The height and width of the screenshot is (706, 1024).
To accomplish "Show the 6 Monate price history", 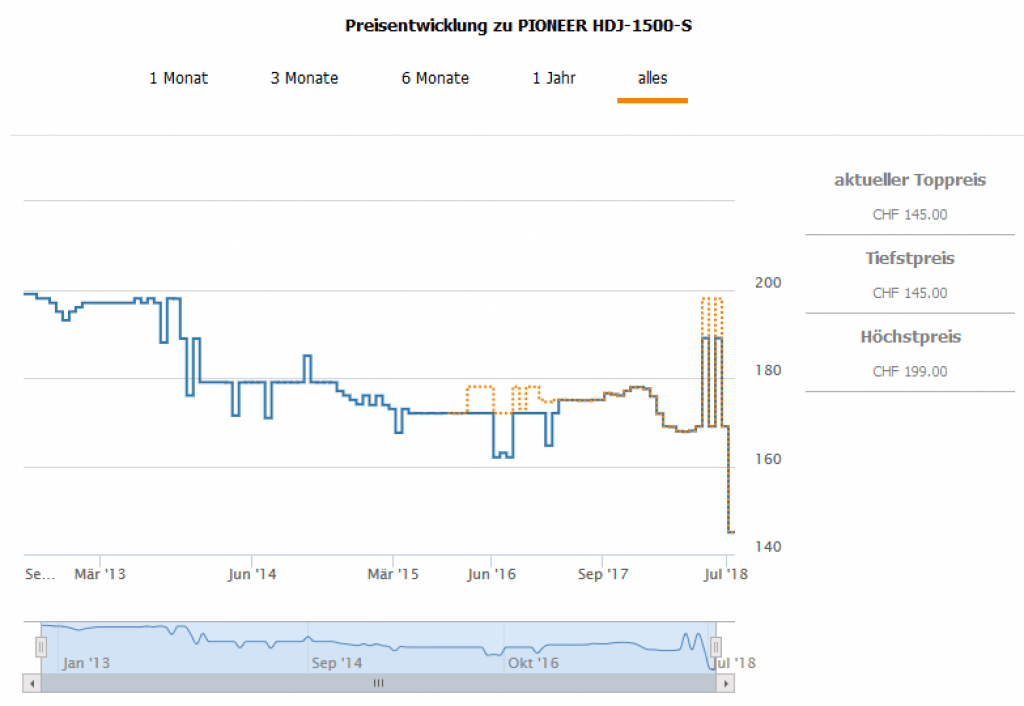I will [x=435, y=78].
